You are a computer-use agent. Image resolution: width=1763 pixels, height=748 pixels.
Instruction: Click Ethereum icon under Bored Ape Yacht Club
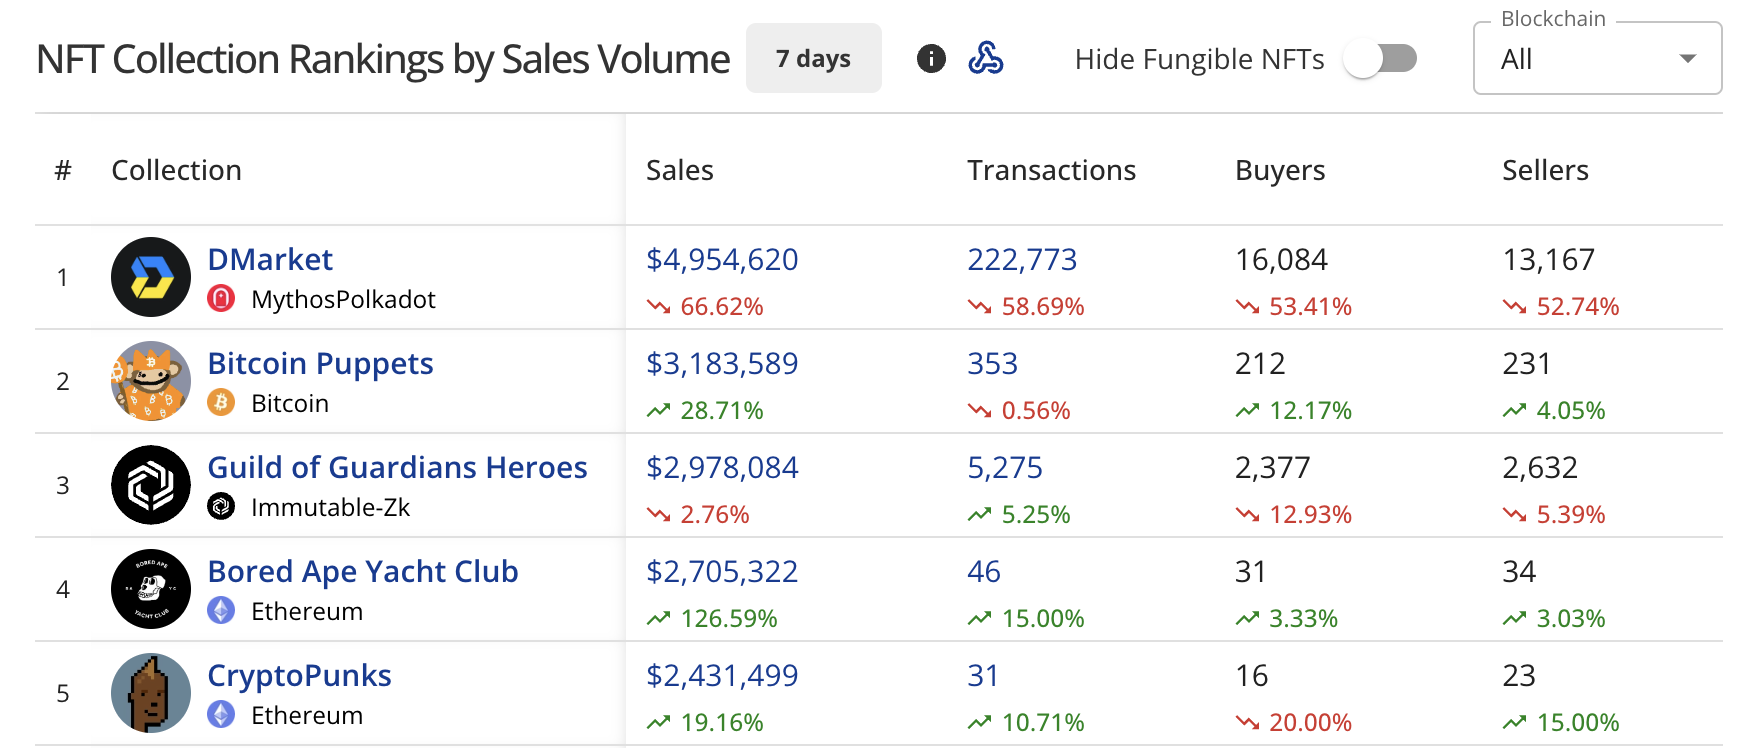point(221,610)
